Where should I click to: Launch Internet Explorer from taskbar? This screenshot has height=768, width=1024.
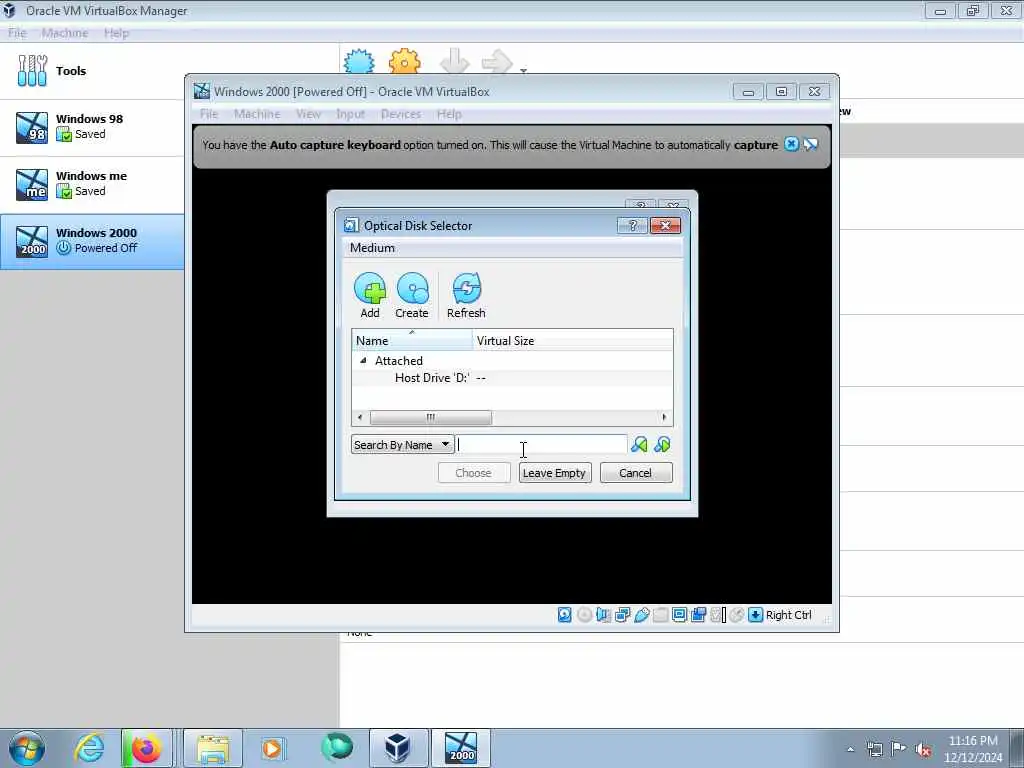point(89,748)
